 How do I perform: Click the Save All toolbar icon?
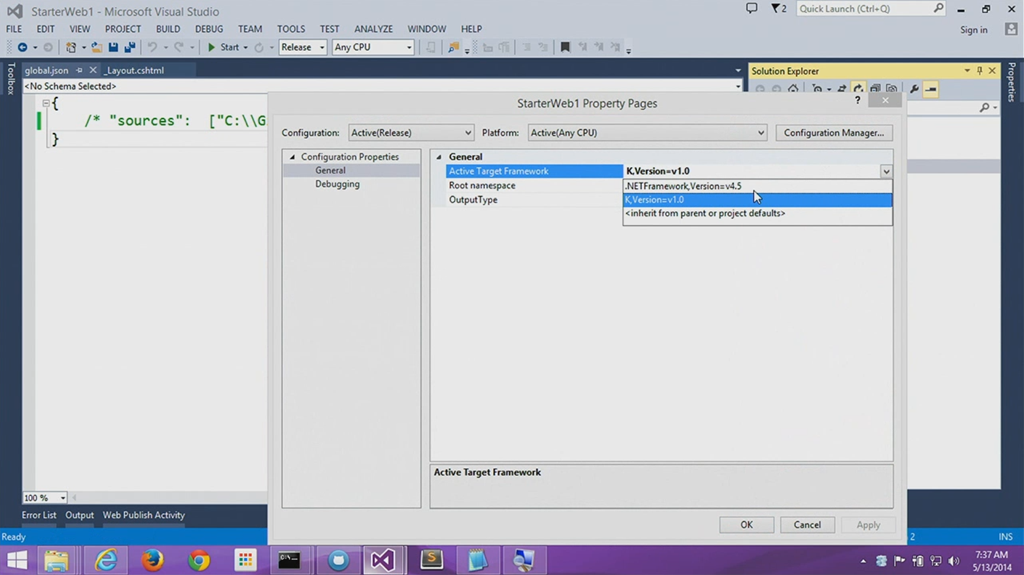[x=129, y=47]
